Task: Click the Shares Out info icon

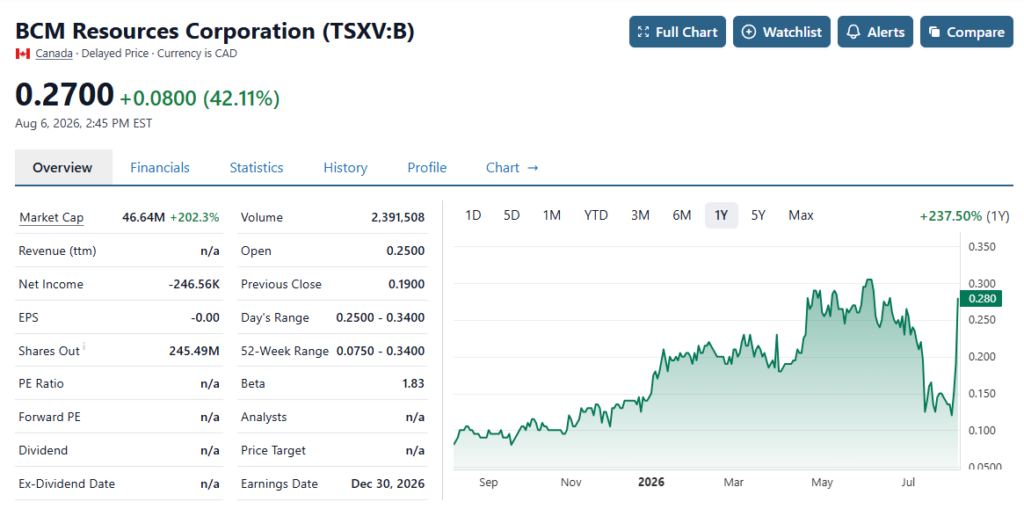Action: pyautogui.click(x=84, y=346)
